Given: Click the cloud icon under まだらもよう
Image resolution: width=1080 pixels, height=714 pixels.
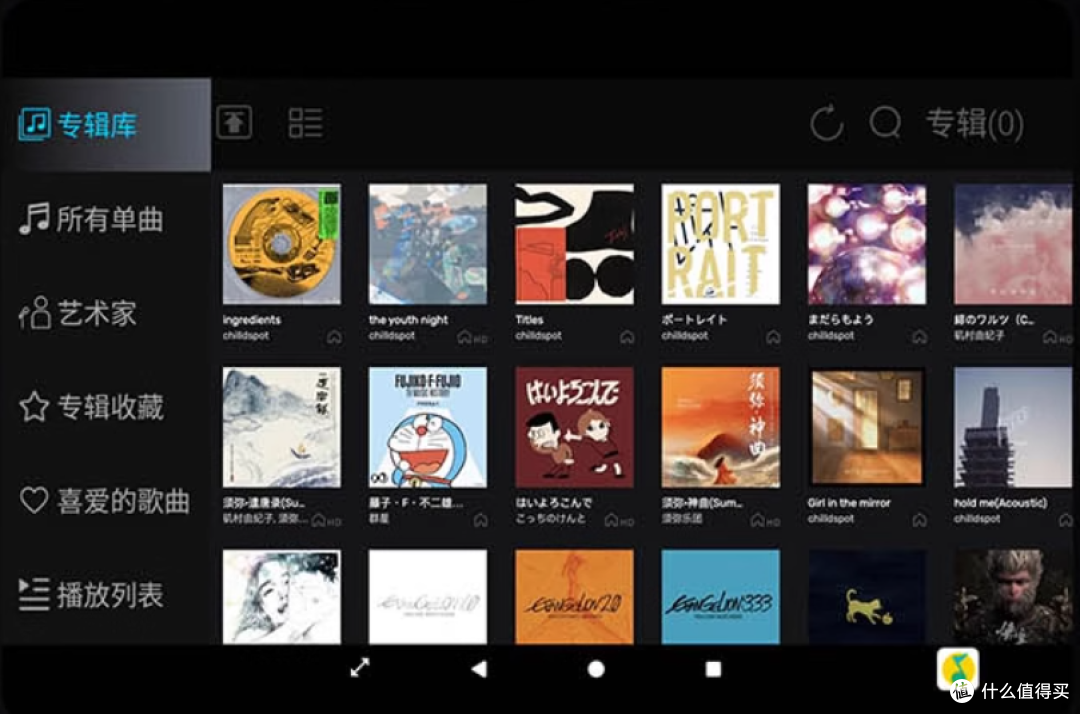Looking at the screenshot, I should [x=920, y=337].
